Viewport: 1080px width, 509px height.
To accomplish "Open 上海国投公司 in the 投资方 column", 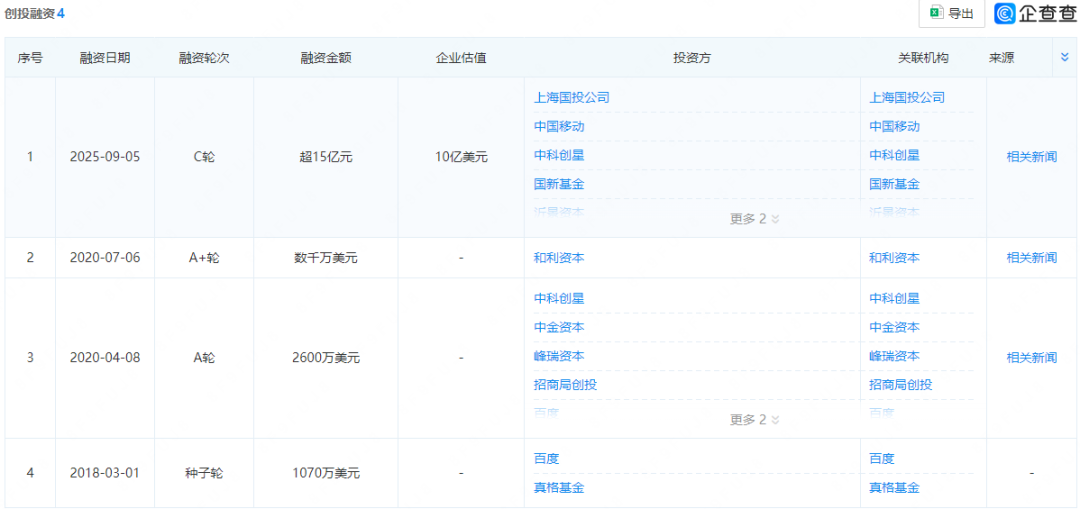I will click(571, 98).
